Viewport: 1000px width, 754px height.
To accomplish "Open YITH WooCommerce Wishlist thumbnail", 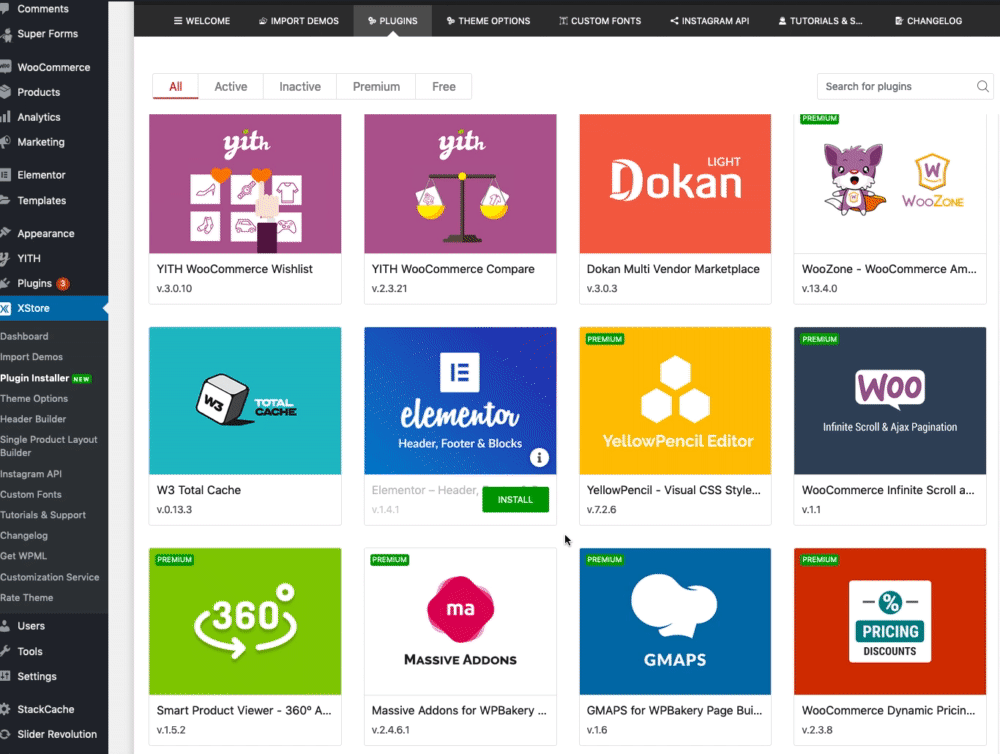I will (x=245, y=184).
